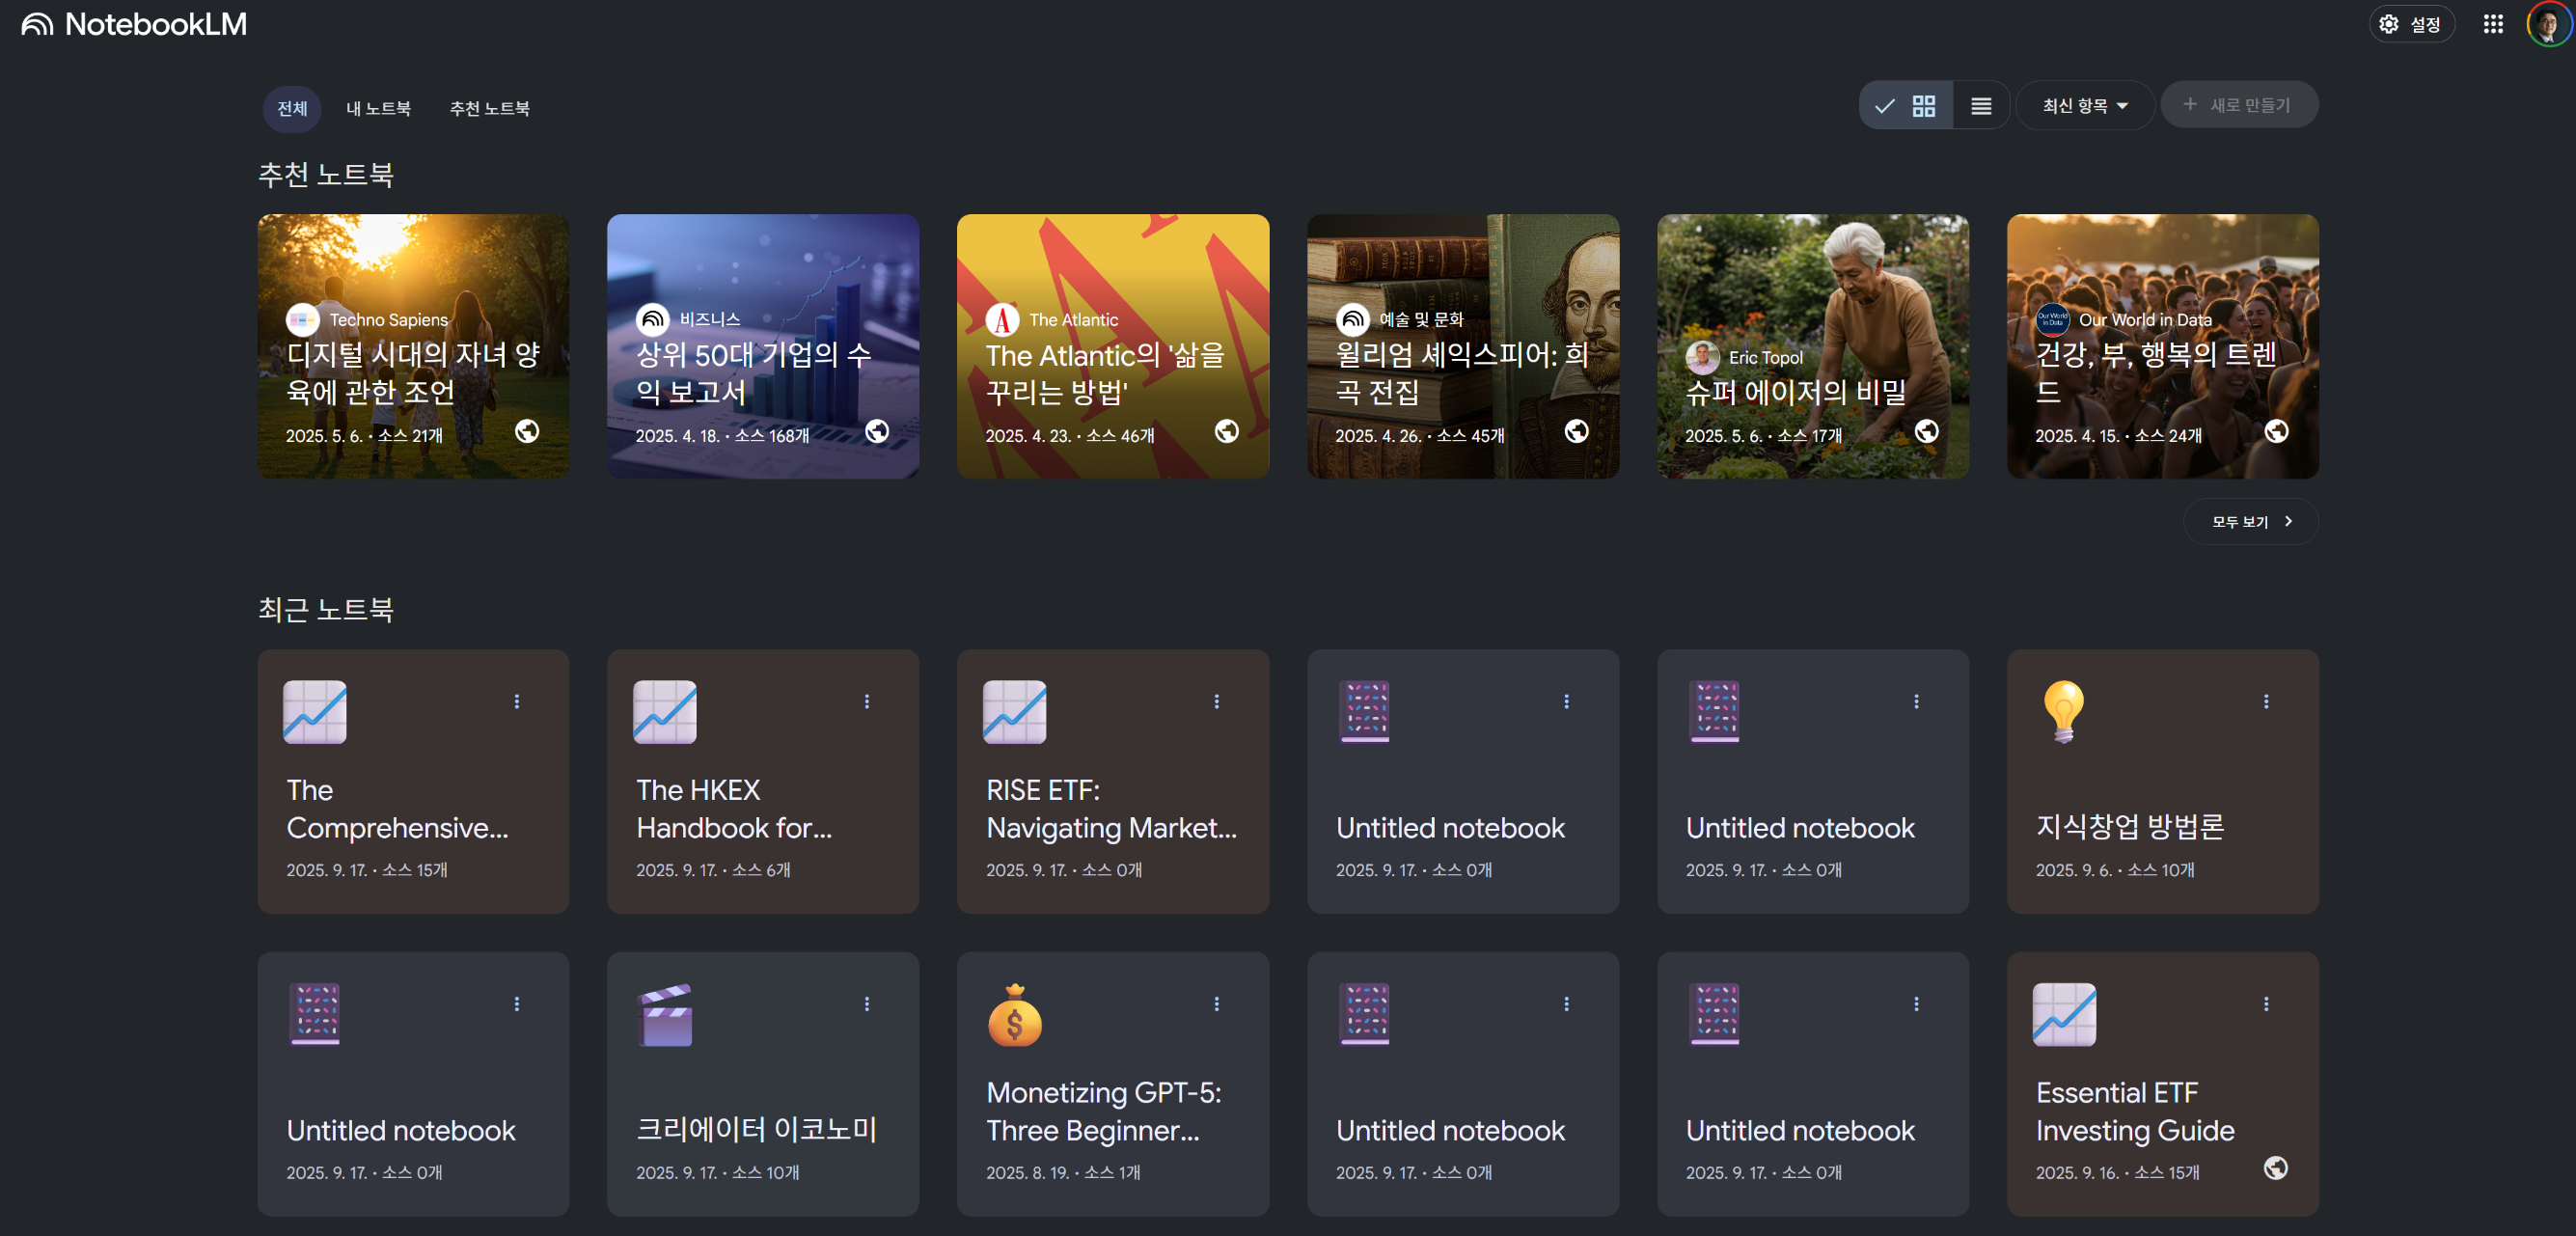
Task: Click the settings gear button
Action: (x=2410, y=24)
